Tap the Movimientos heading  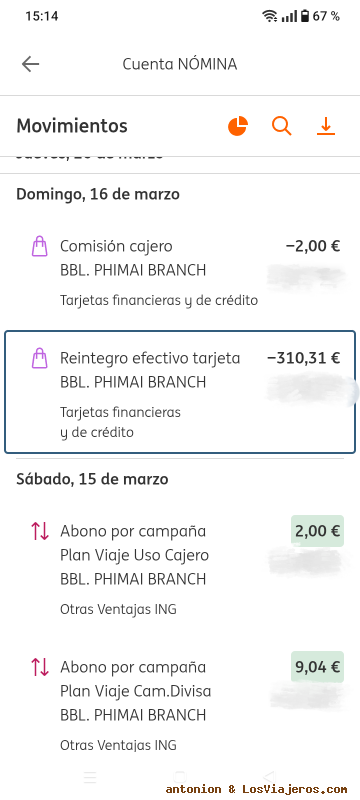72,126
